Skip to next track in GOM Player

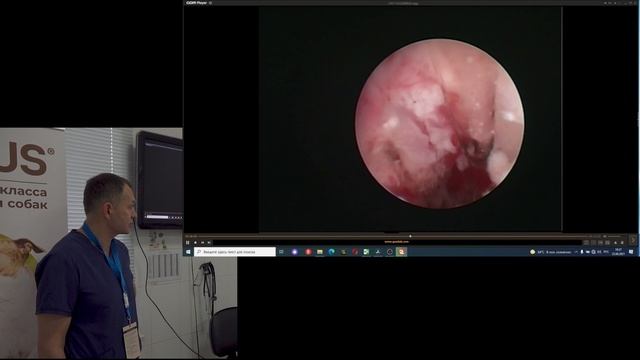point(209,242)
